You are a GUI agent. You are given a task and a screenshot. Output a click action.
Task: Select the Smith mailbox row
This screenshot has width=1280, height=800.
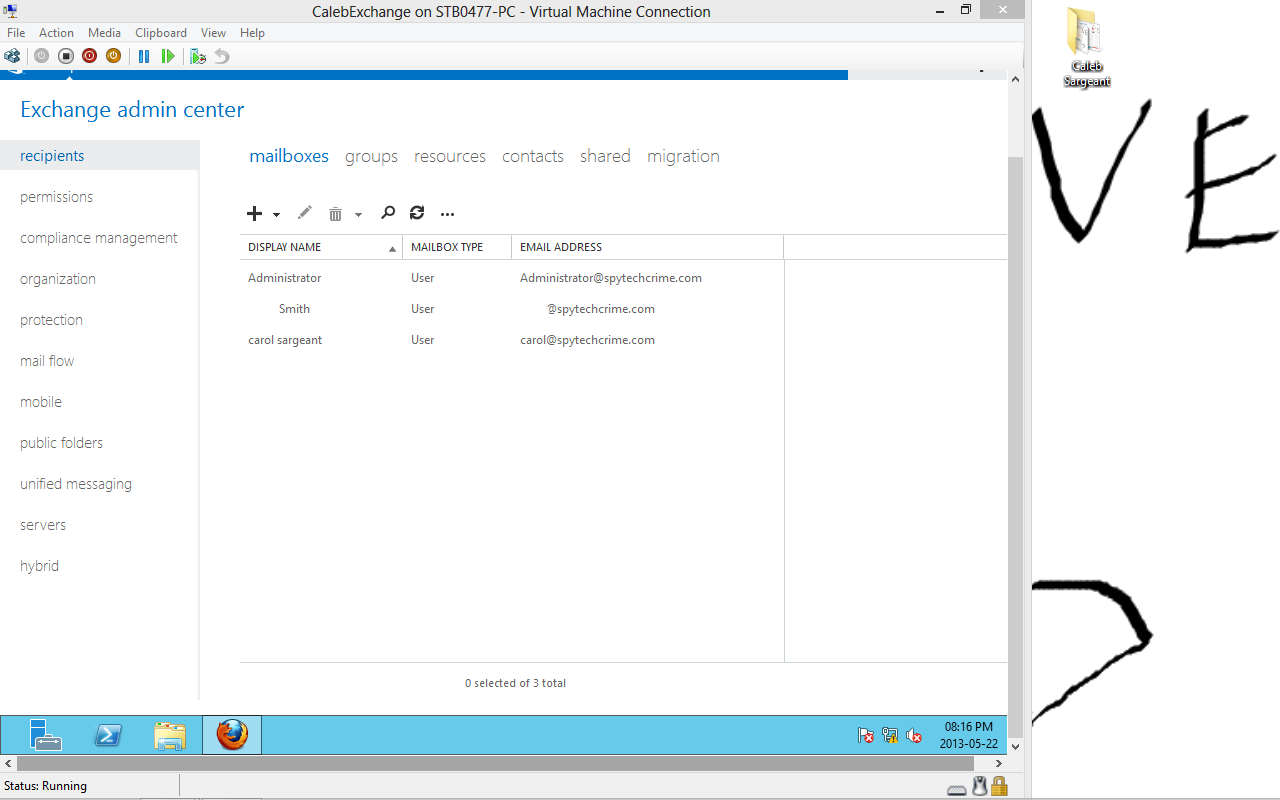coord(512,309)
